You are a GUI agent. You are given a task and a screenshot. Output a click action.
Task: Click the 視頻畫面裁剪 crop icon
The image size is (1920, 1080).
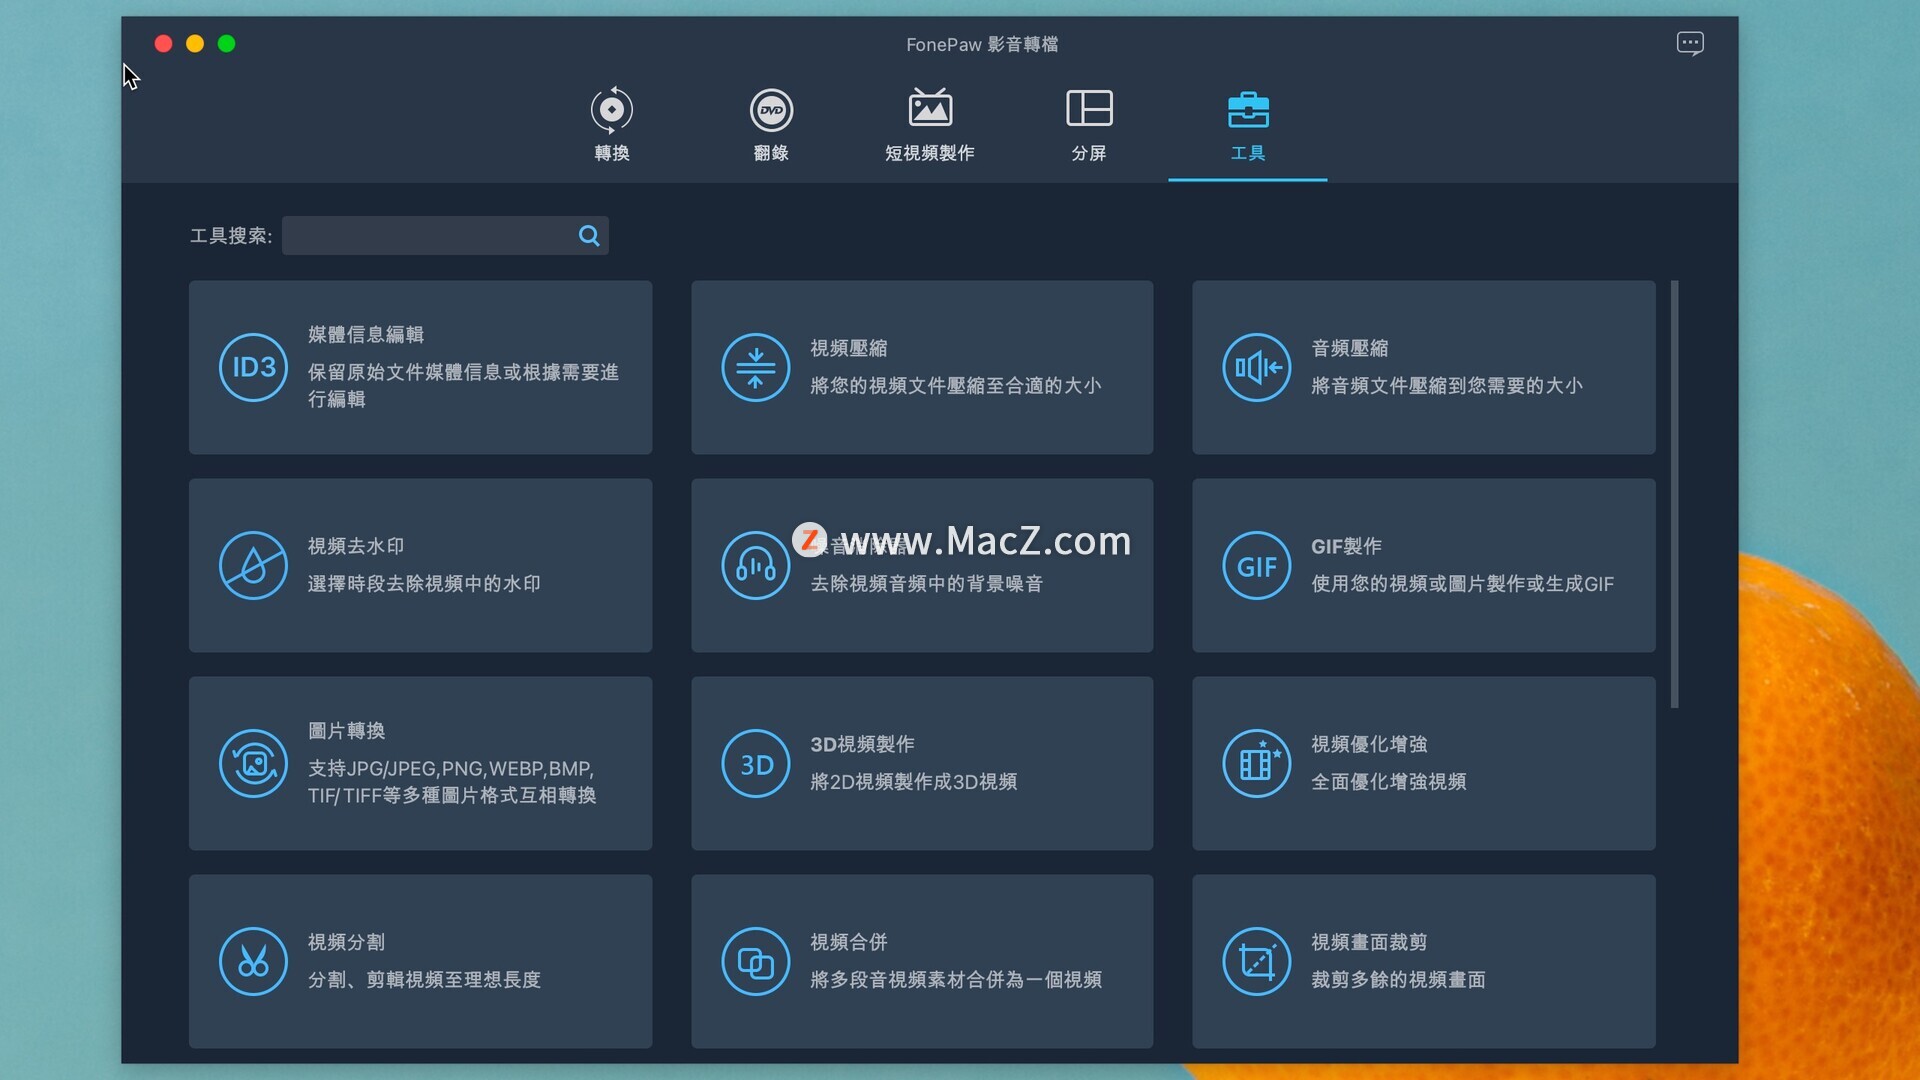click(1257, 961)
